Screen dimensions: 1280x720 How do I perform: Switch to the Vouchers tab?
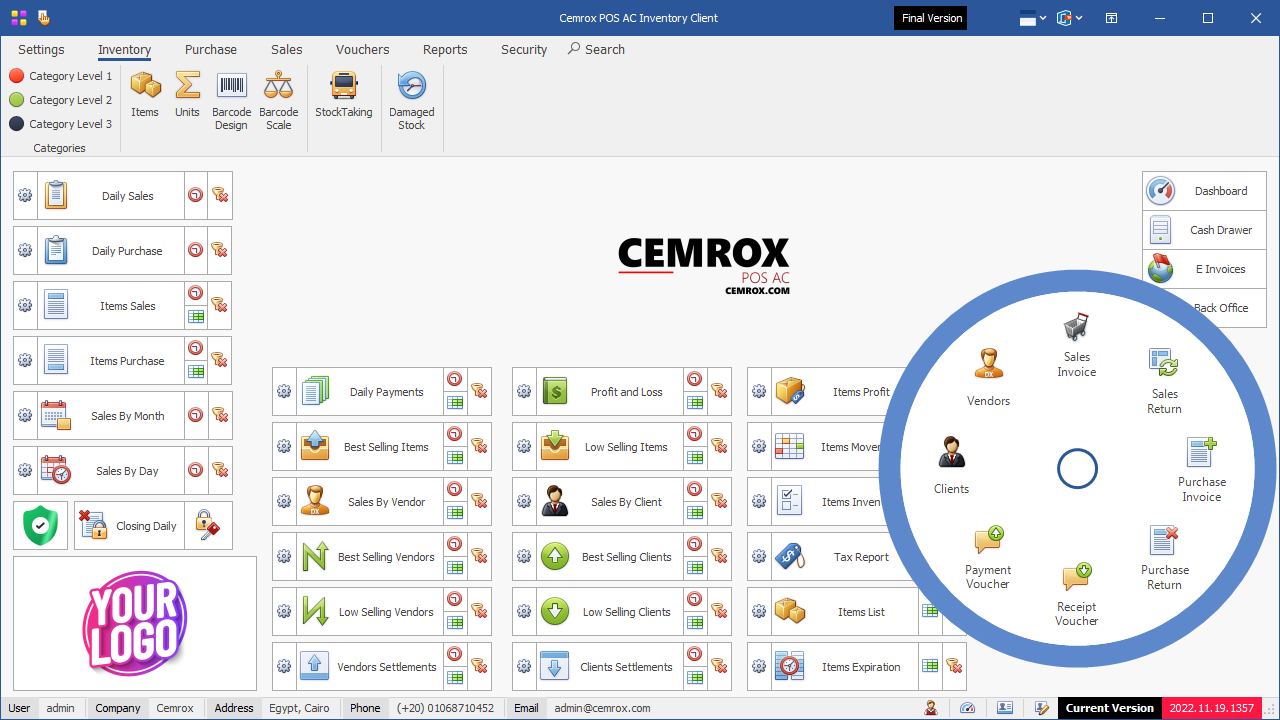(363, 49)
